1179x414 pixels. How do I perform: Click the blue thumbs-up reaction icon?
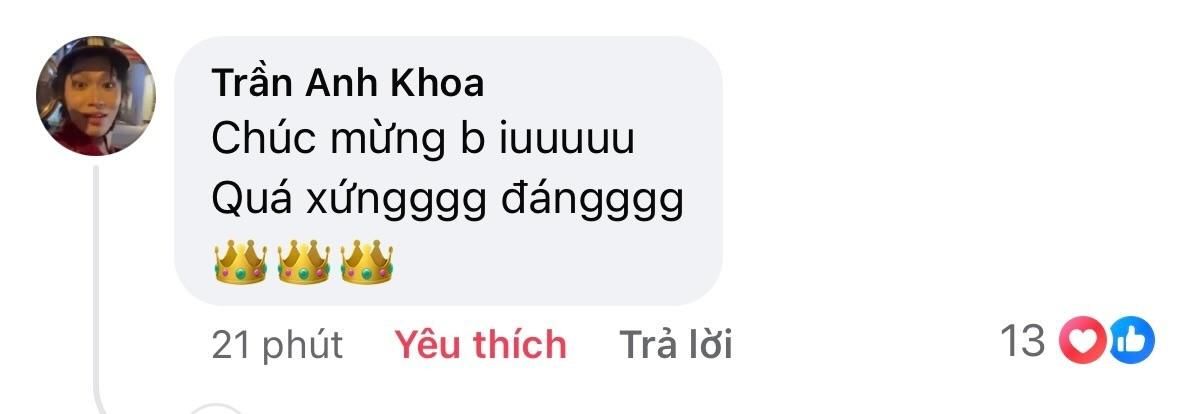pos(1131,341)
